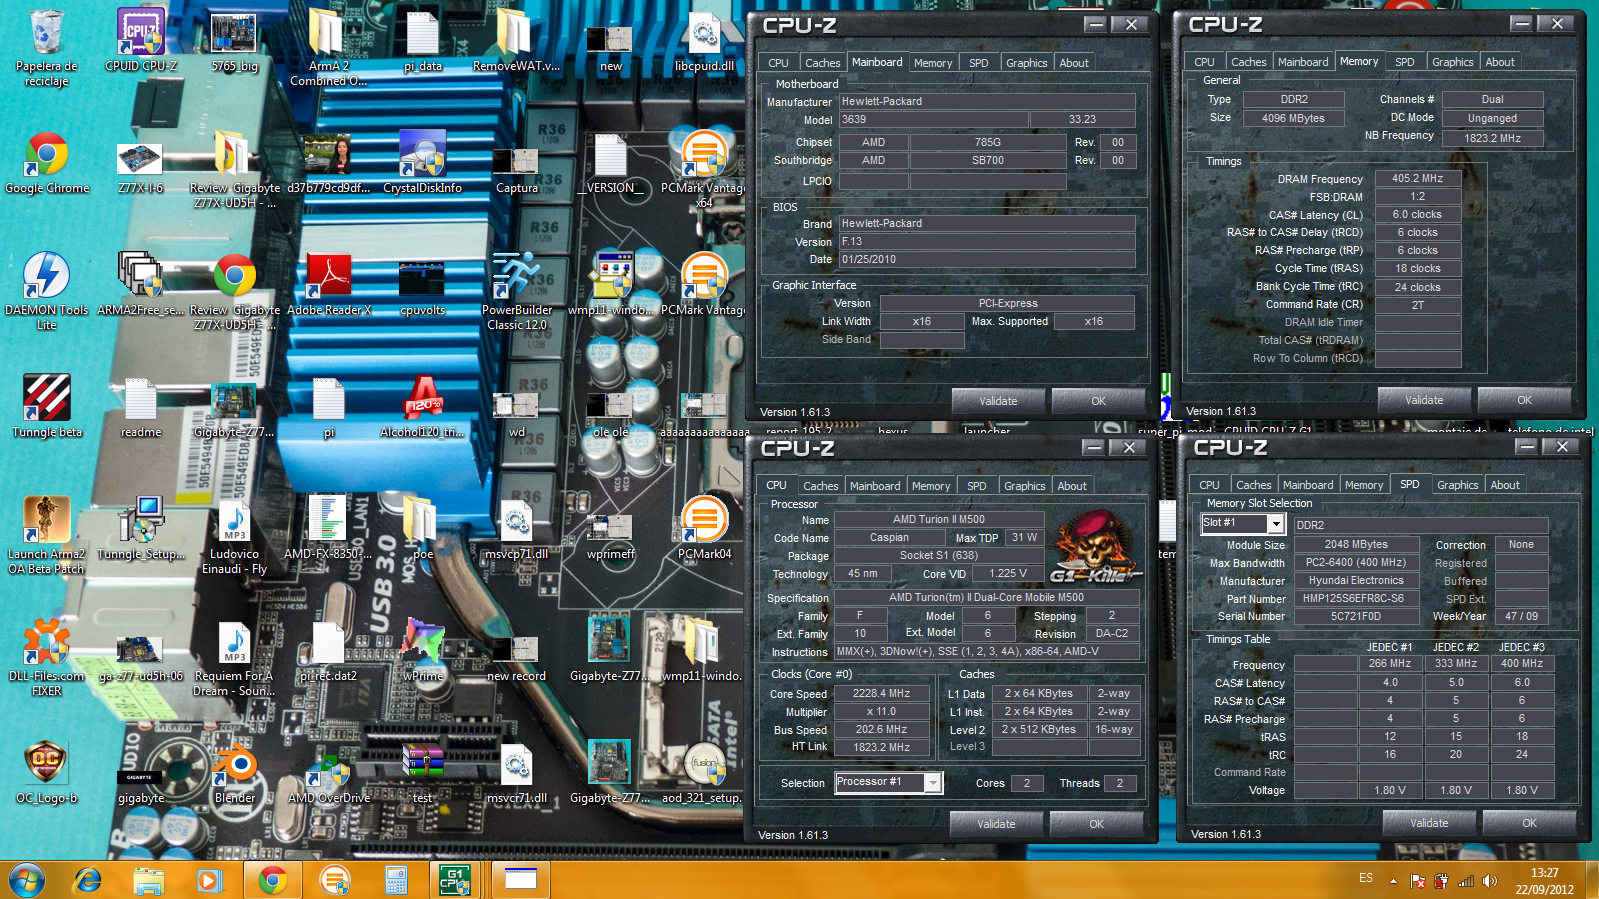This screenshot has height=899, width=1599.
Task: Click the BIOS Version value F.13
Action: pyautogui.click(x=987, y=241)
